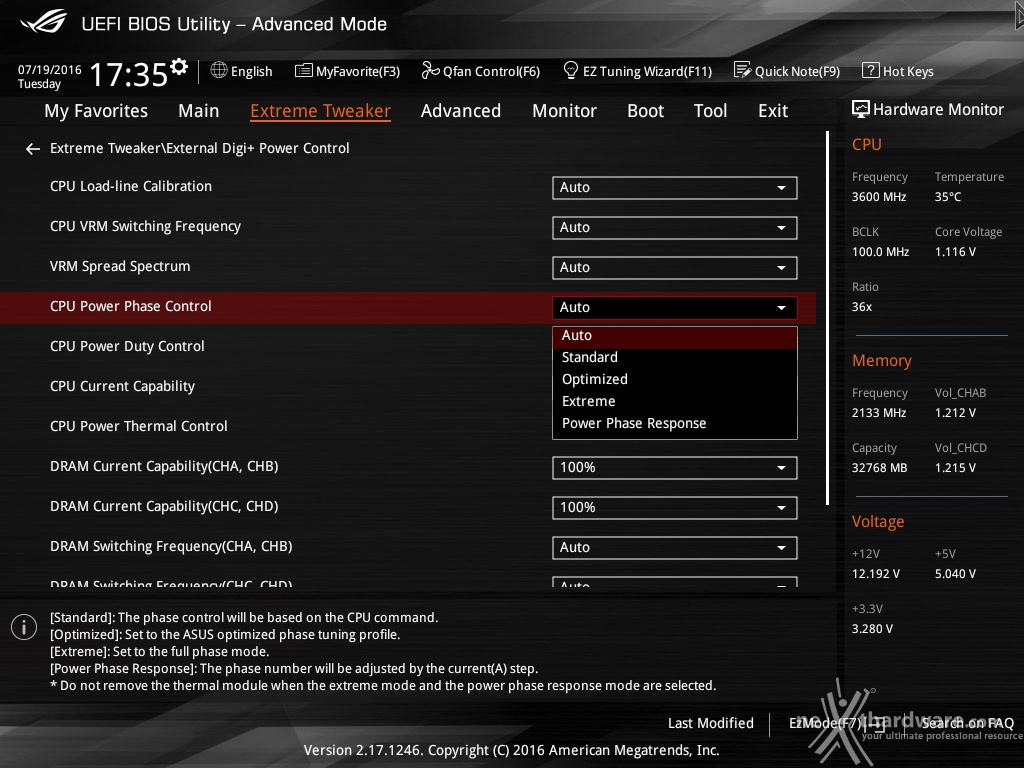Click the MyFavorite list icon
1024x768 pixels.
(x=304, y=71)
